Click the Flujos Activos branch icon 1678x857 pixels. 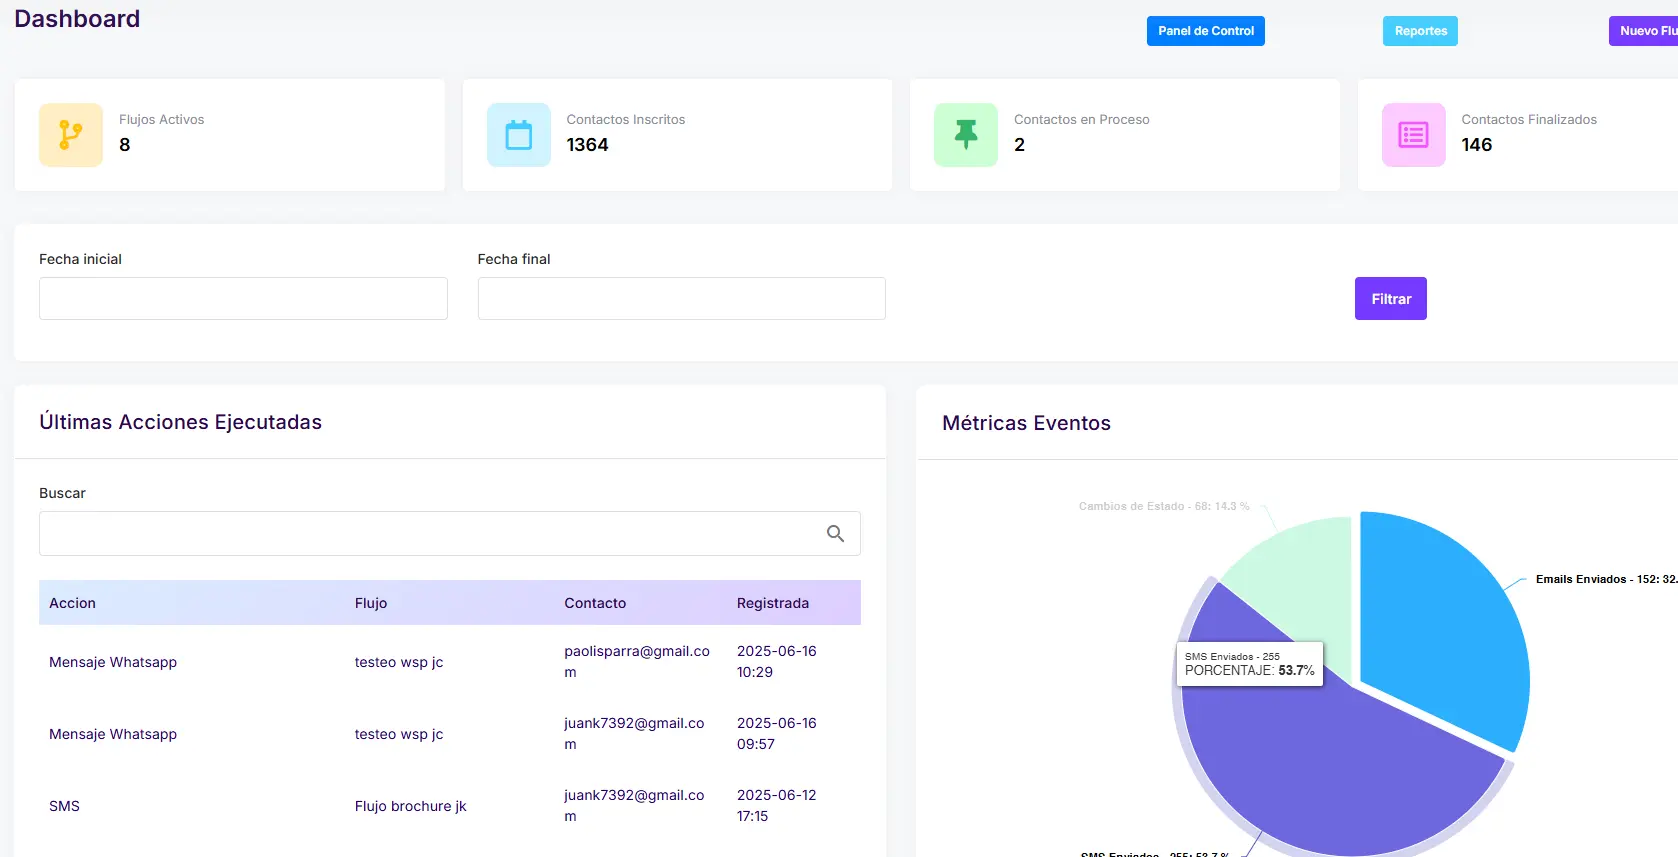click(x=70, y=135)
